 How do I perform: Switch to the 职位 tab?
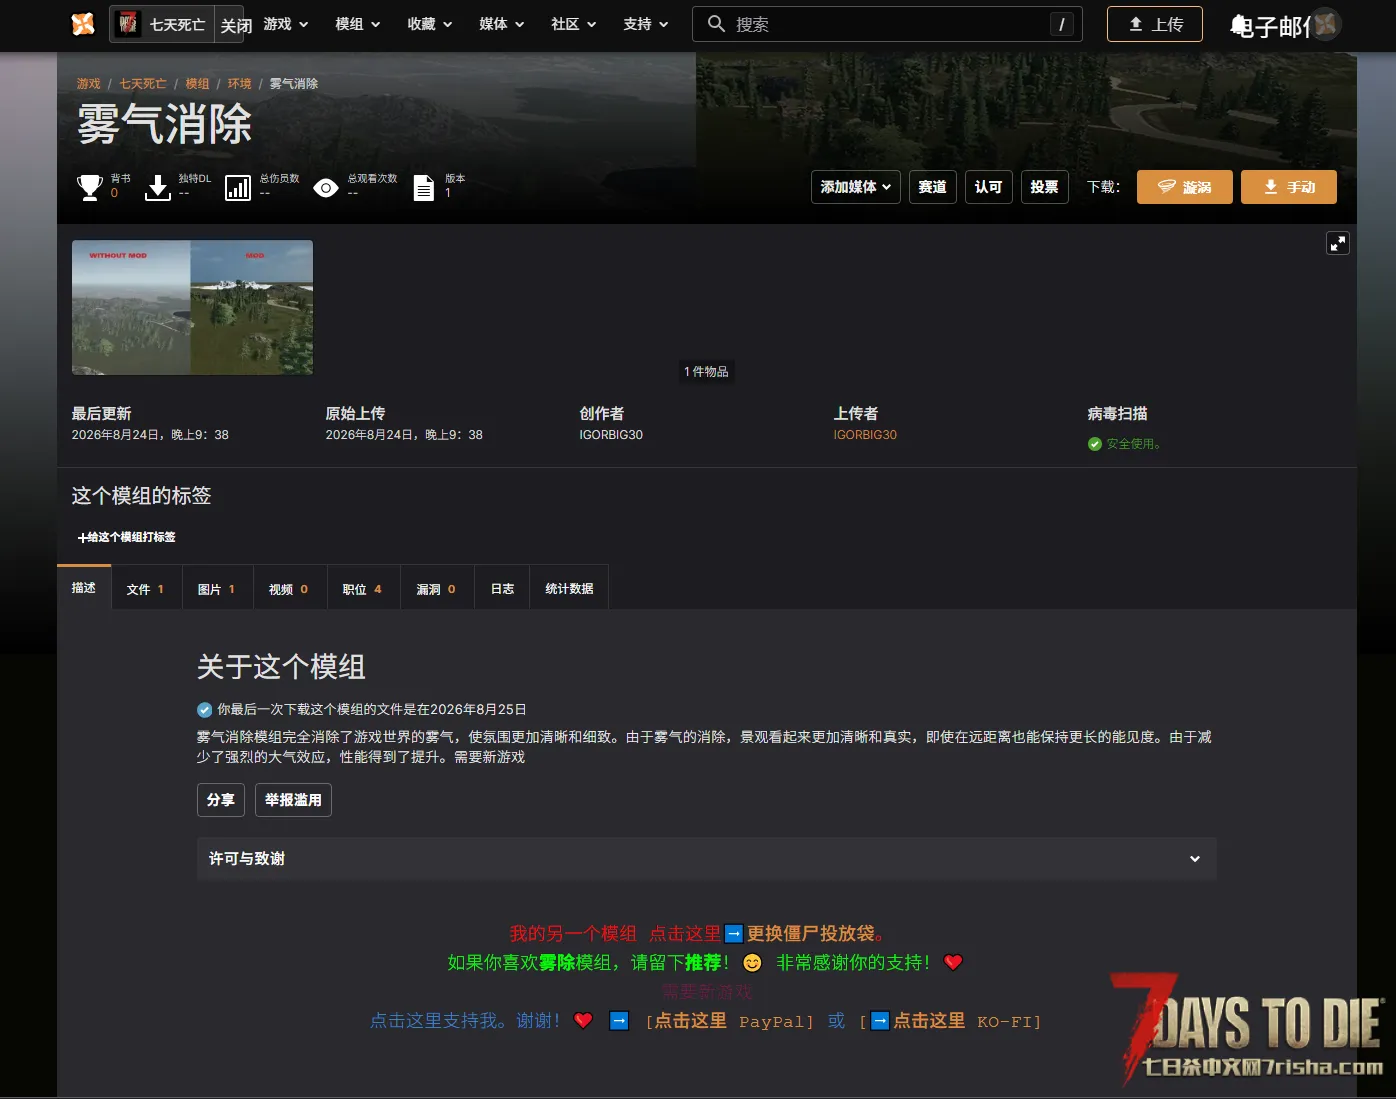(363, 589)
